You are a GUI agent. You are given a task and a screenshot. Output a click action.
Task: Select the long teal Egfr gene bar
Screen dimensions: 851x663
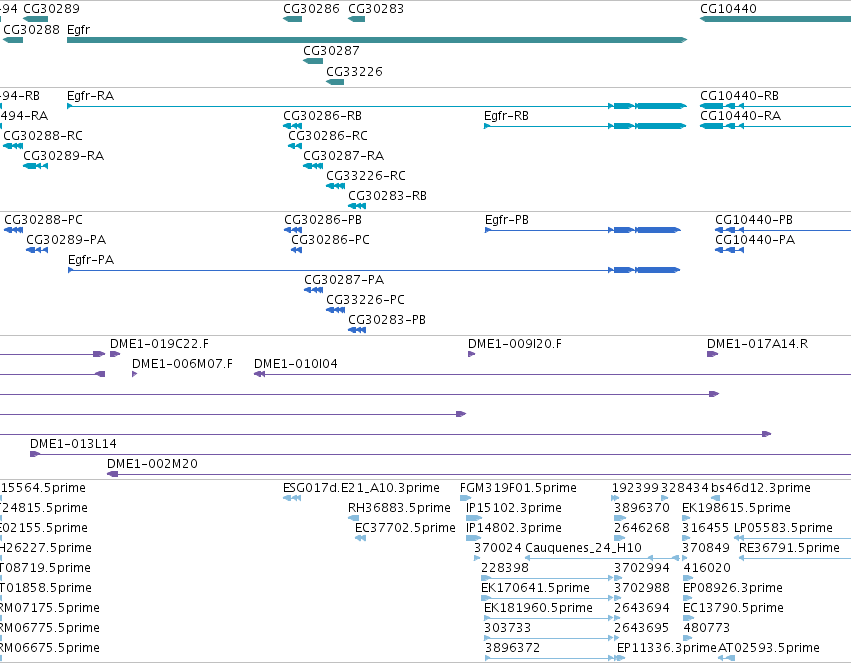click(x=377, y=40)
